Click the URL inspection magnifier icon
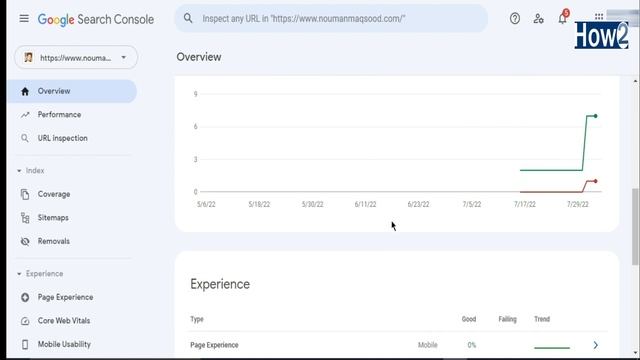 click(x=25, y=138)
